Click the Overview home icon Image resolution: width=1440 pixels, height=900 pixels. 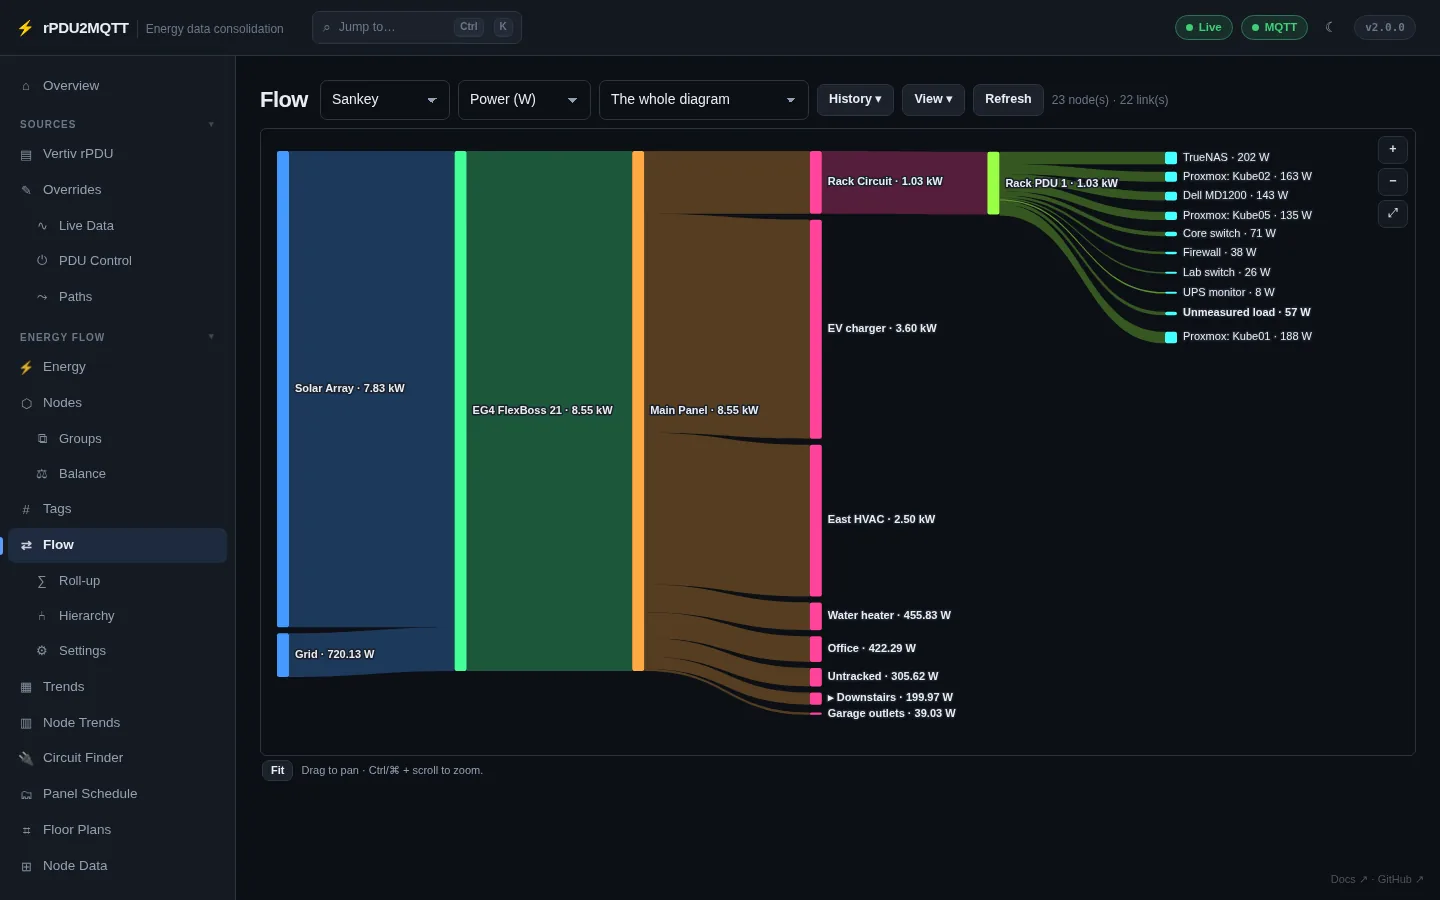click(26, 87)
